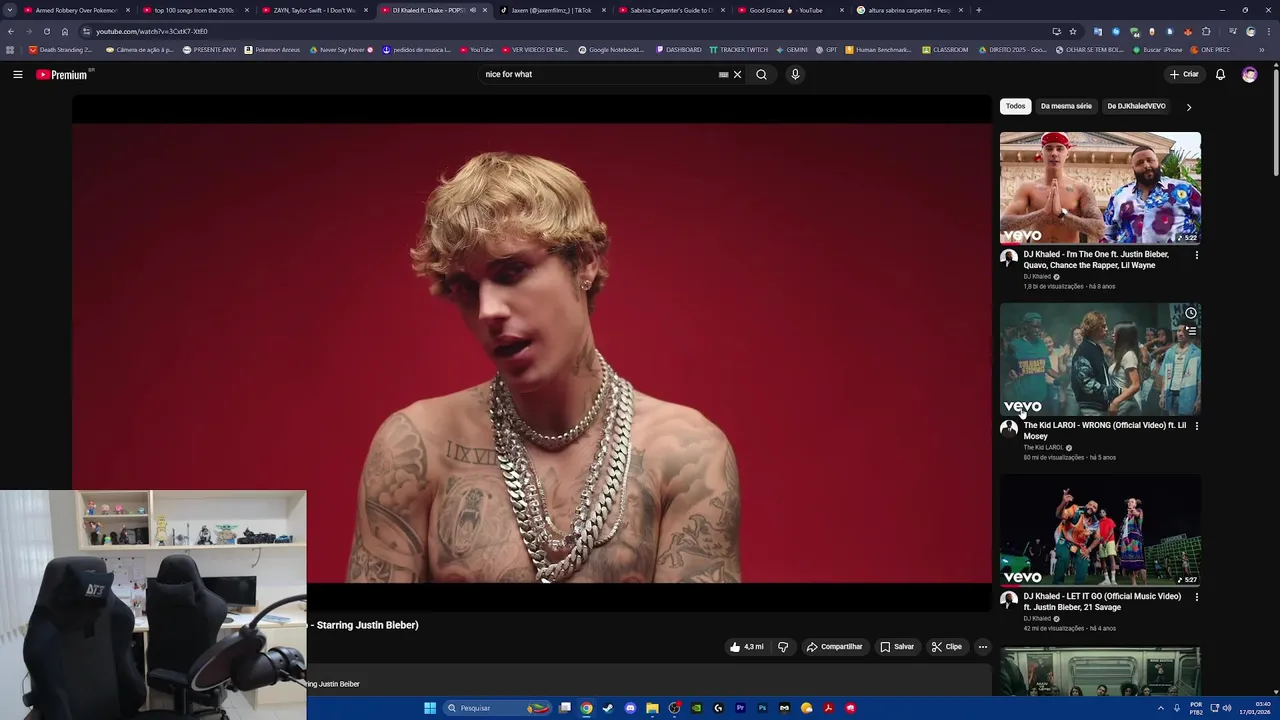Open Discord from the taskbar
Viewport: 1280px width, 720px height.
630,708
